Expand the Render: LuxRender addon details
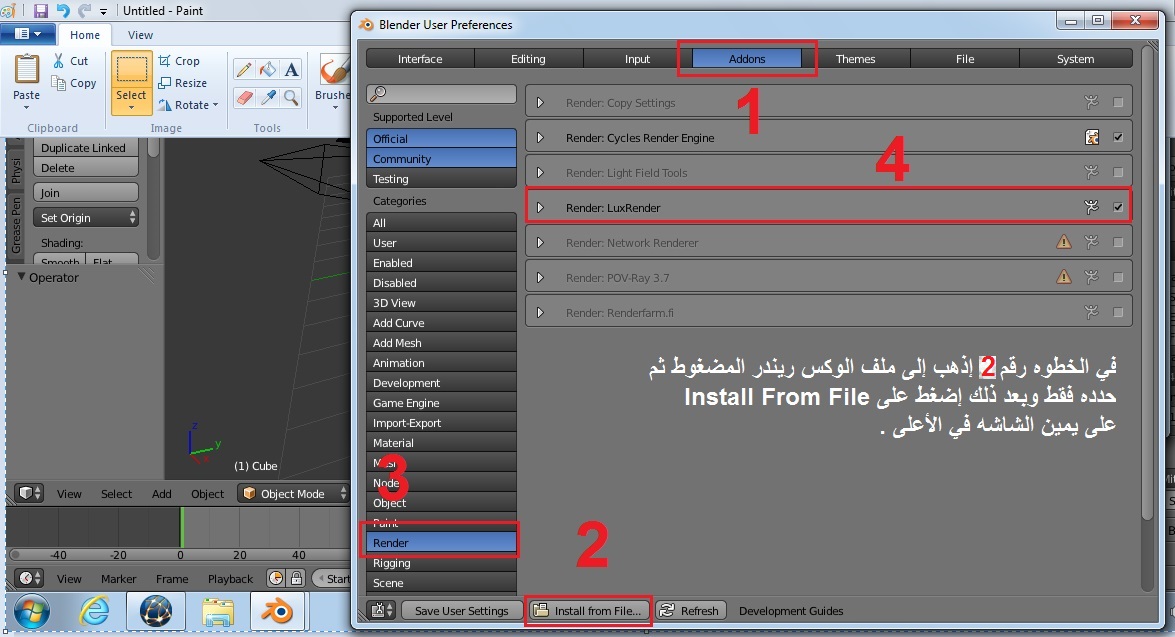Image resolution: width=1175 pixels, height=637 pixels. 540,208
